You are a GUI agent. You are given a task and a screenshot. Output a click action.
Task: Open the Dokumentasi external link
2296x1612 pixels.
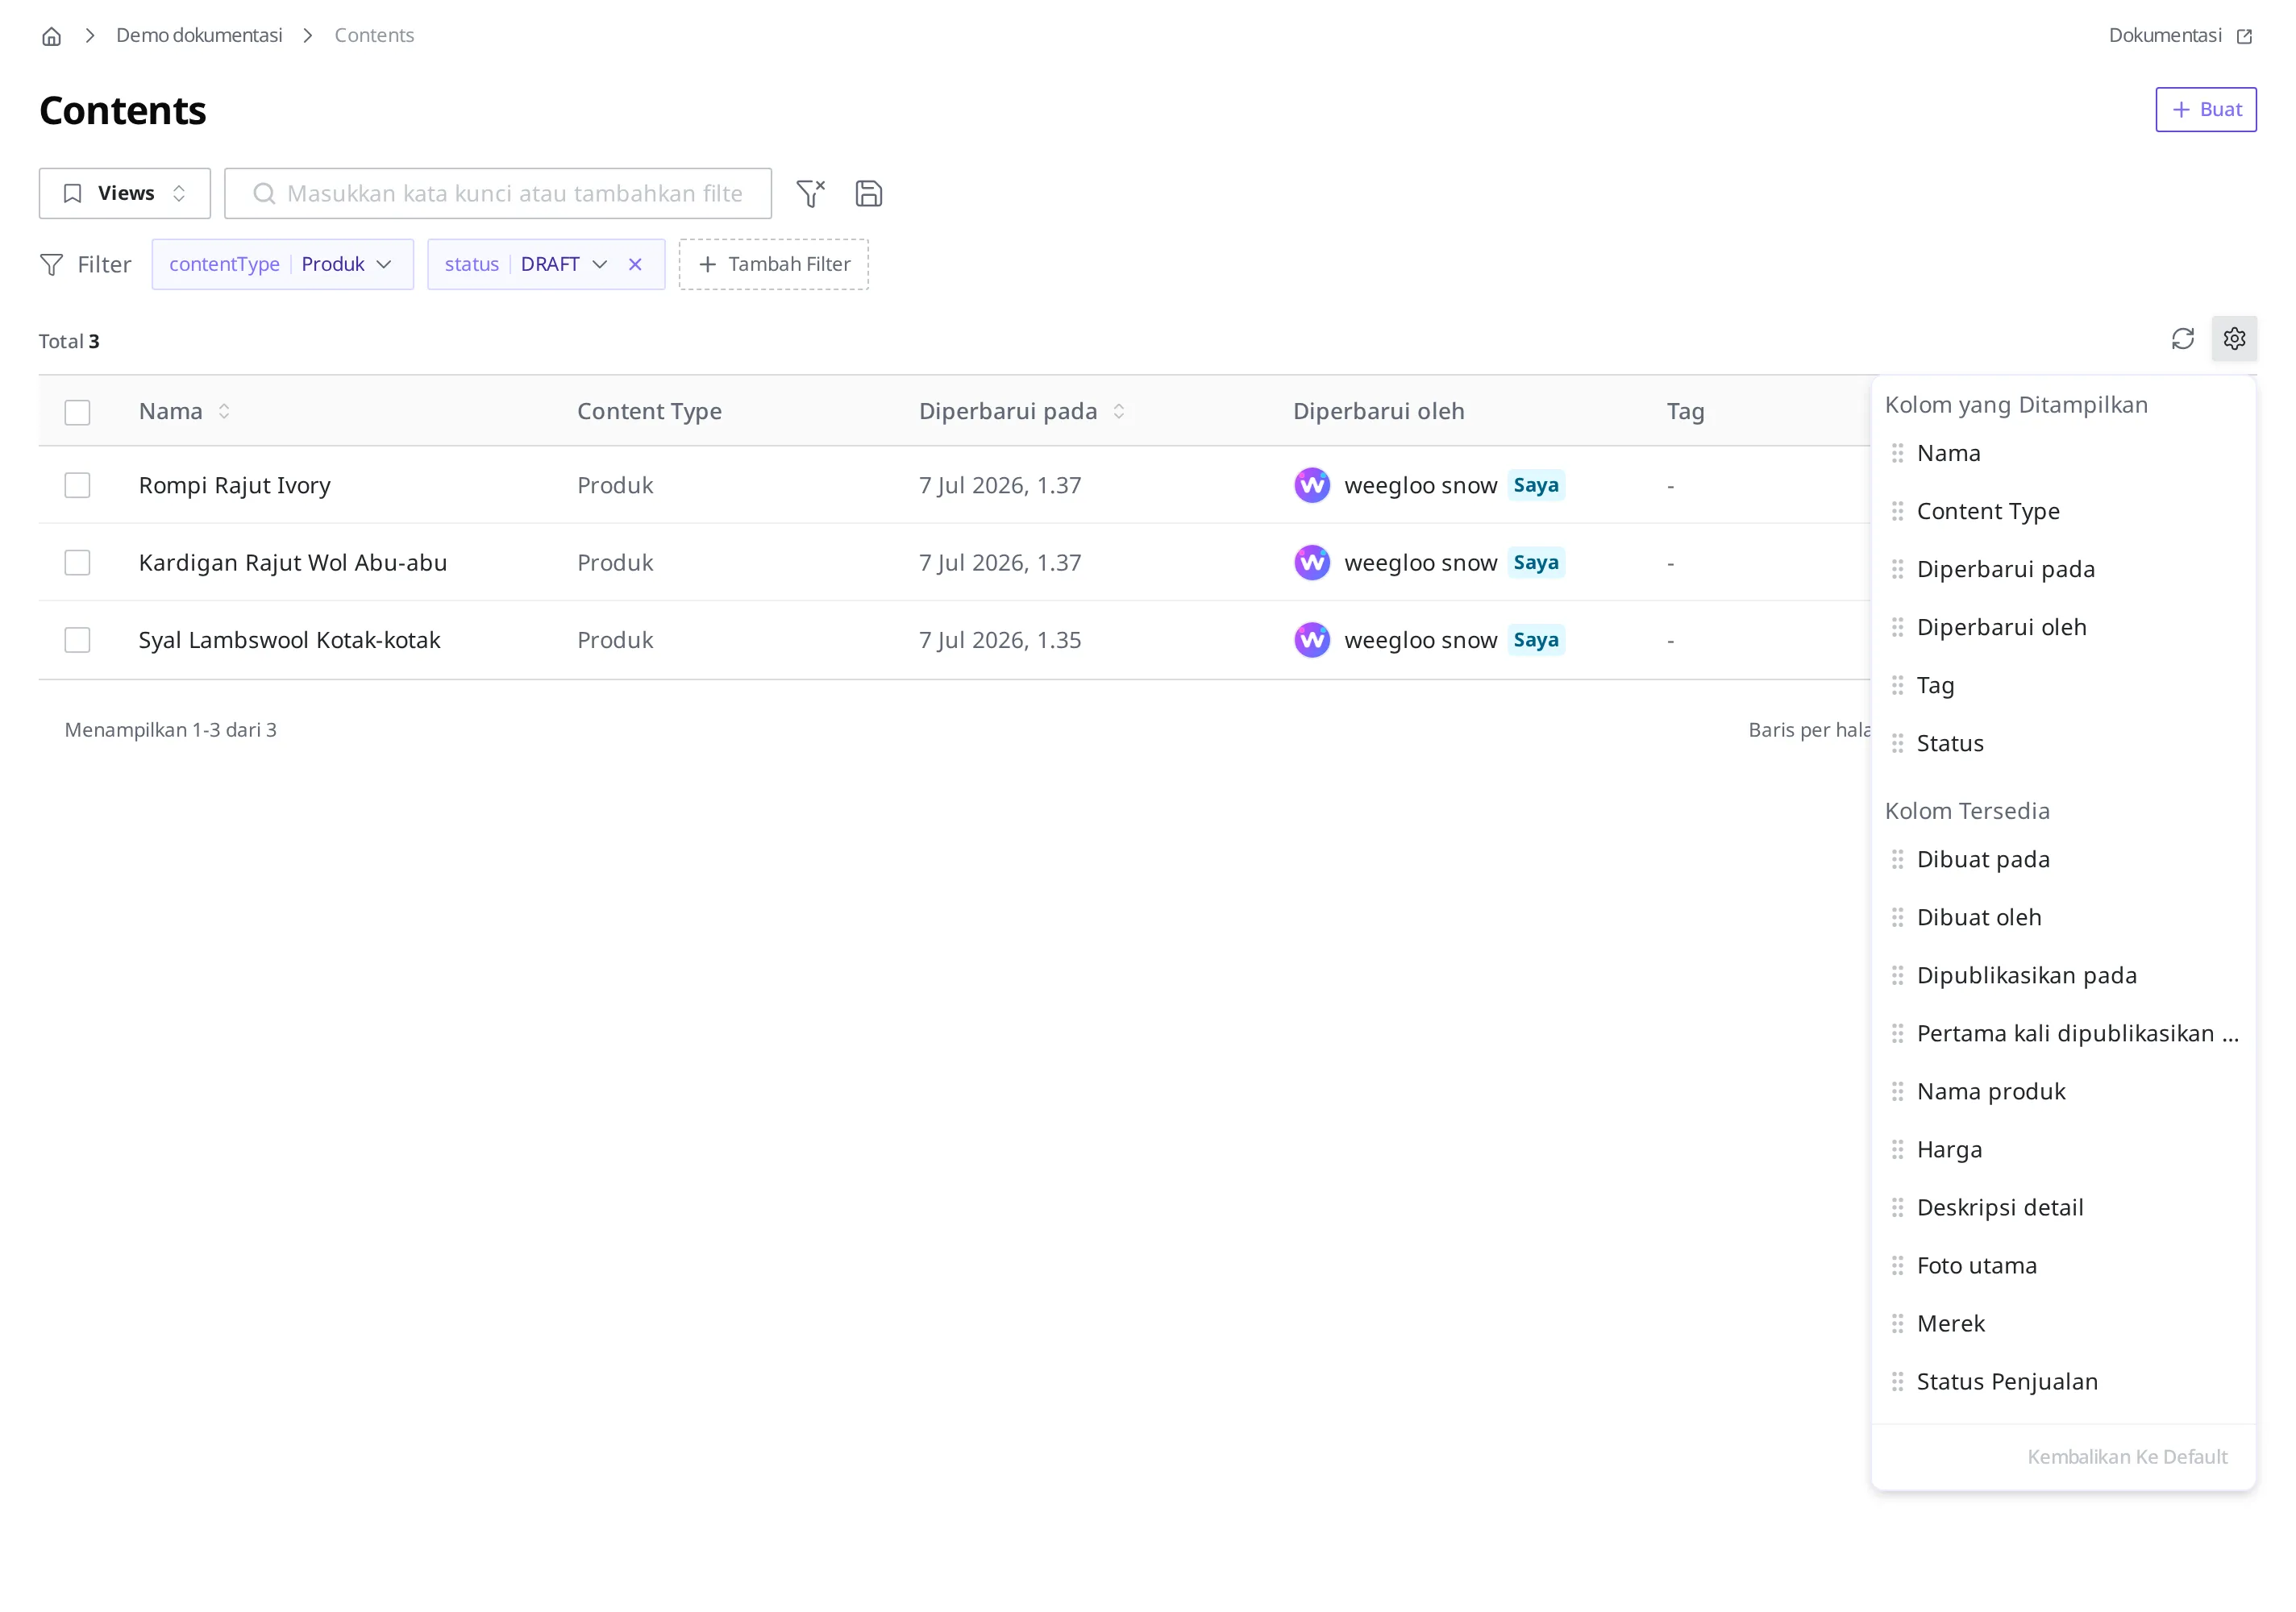(x=2180, y=36)
